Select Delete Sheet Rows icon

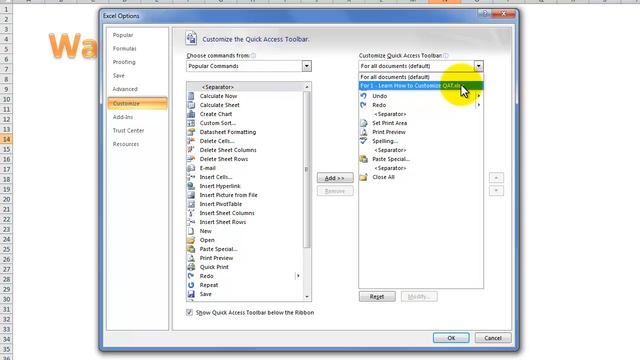point(191,159)
